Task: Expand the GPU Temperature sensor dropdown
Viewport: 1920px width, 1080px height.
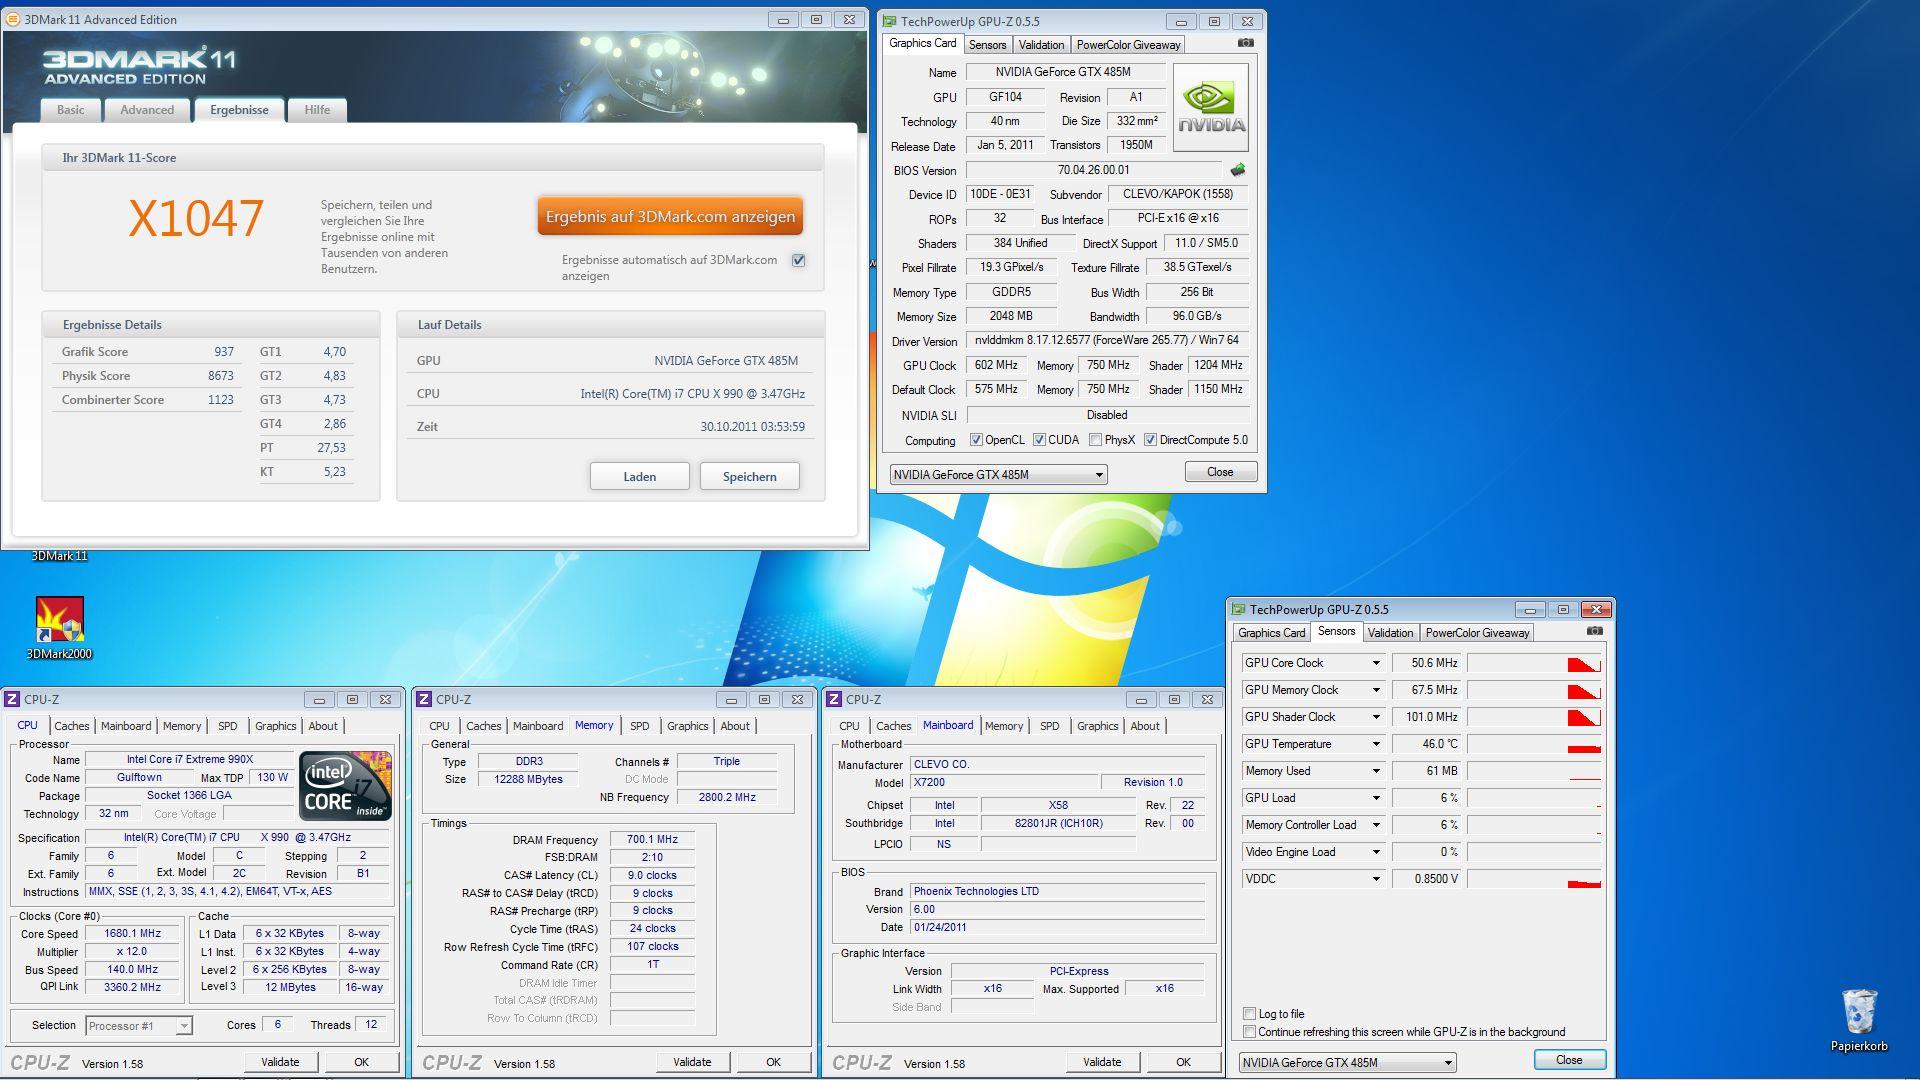Action: click(1375, 744)
